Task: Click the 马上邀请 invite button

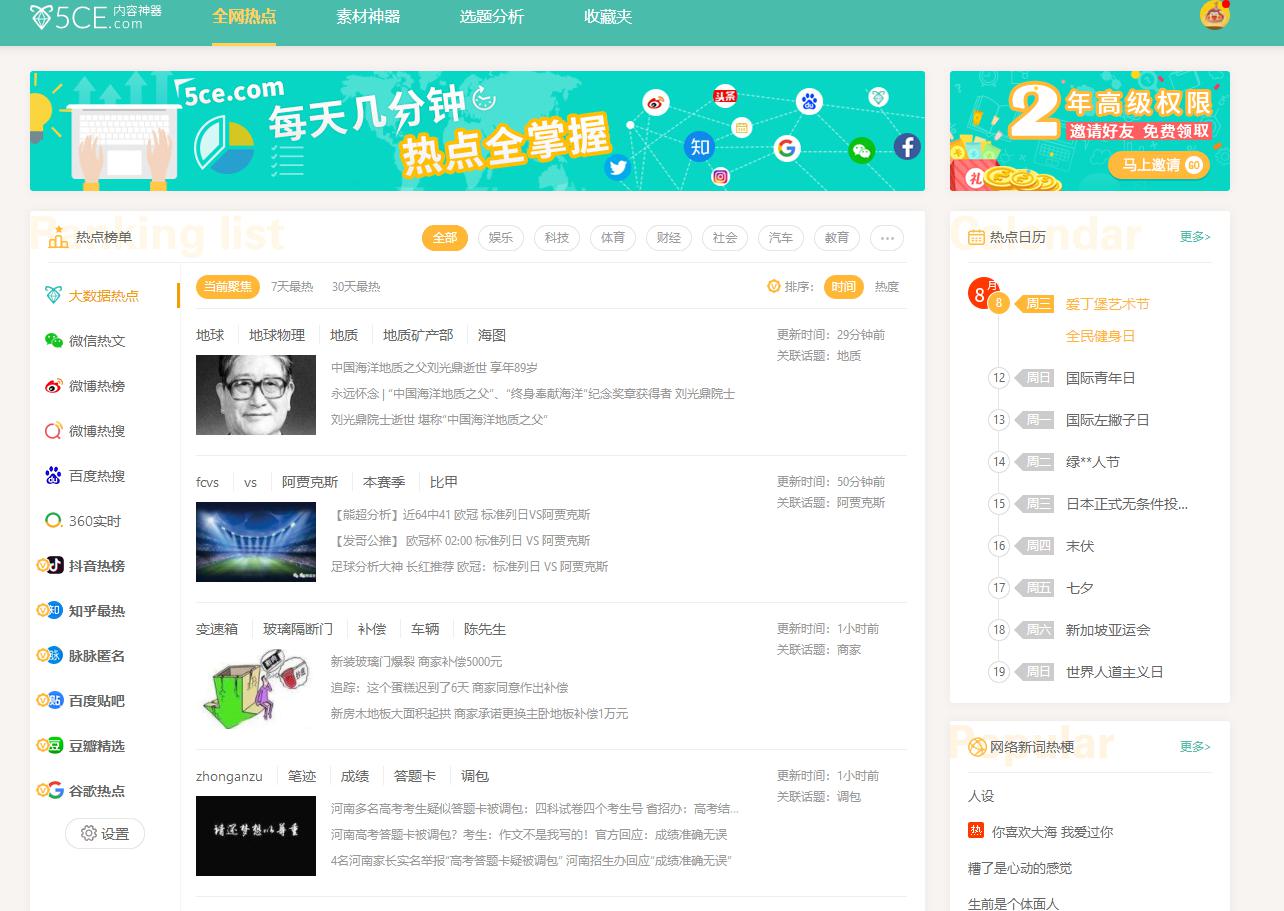Action: (1157, 164)
